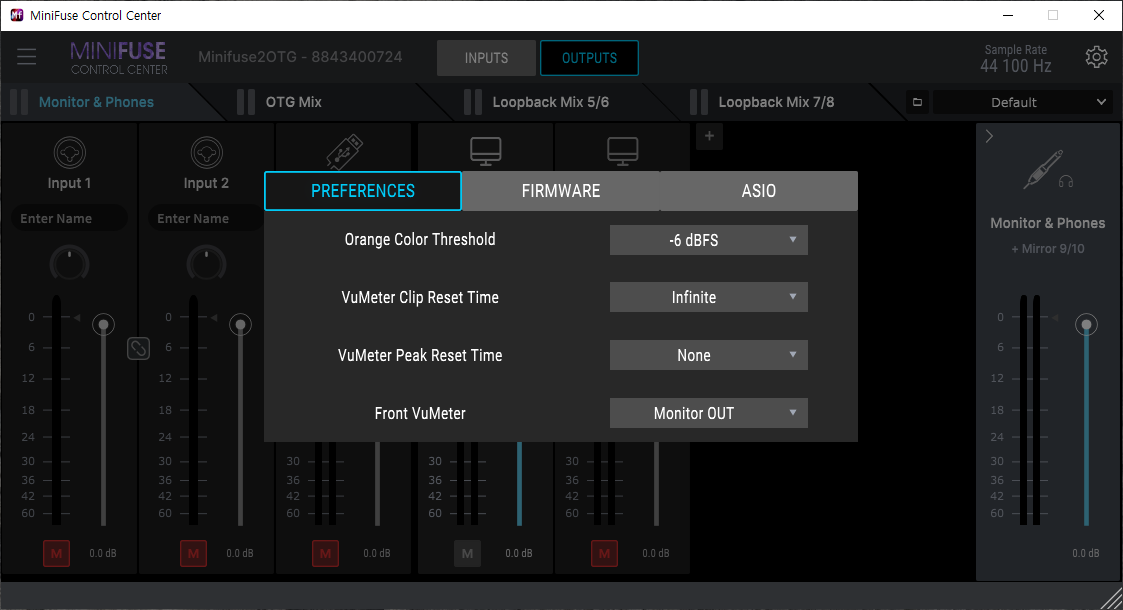Click the Monitor & Phones output fader handle
This screenshot has width=1123, height=610.
click(x=1086, y=325)
